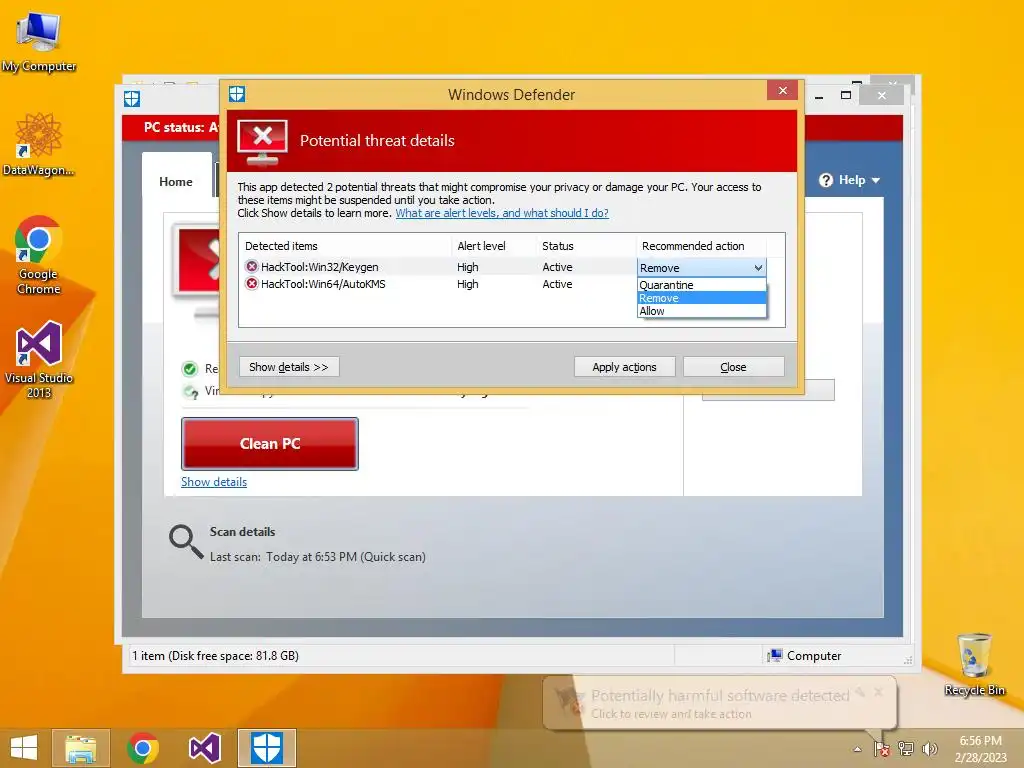The width and height of the screenshot is (1024, 768).
Task: Click the Alert level column header
Action: pos(494,246)
